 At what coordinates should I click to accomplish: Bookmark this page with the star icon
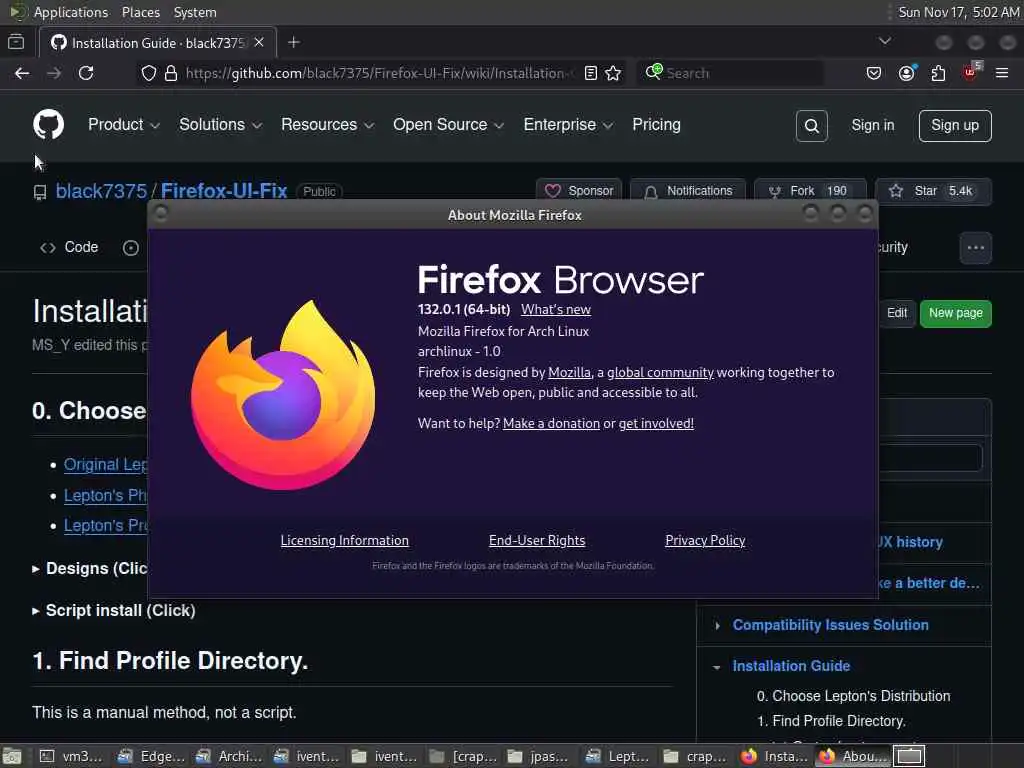pyautogui.click(x=613, y=73)
